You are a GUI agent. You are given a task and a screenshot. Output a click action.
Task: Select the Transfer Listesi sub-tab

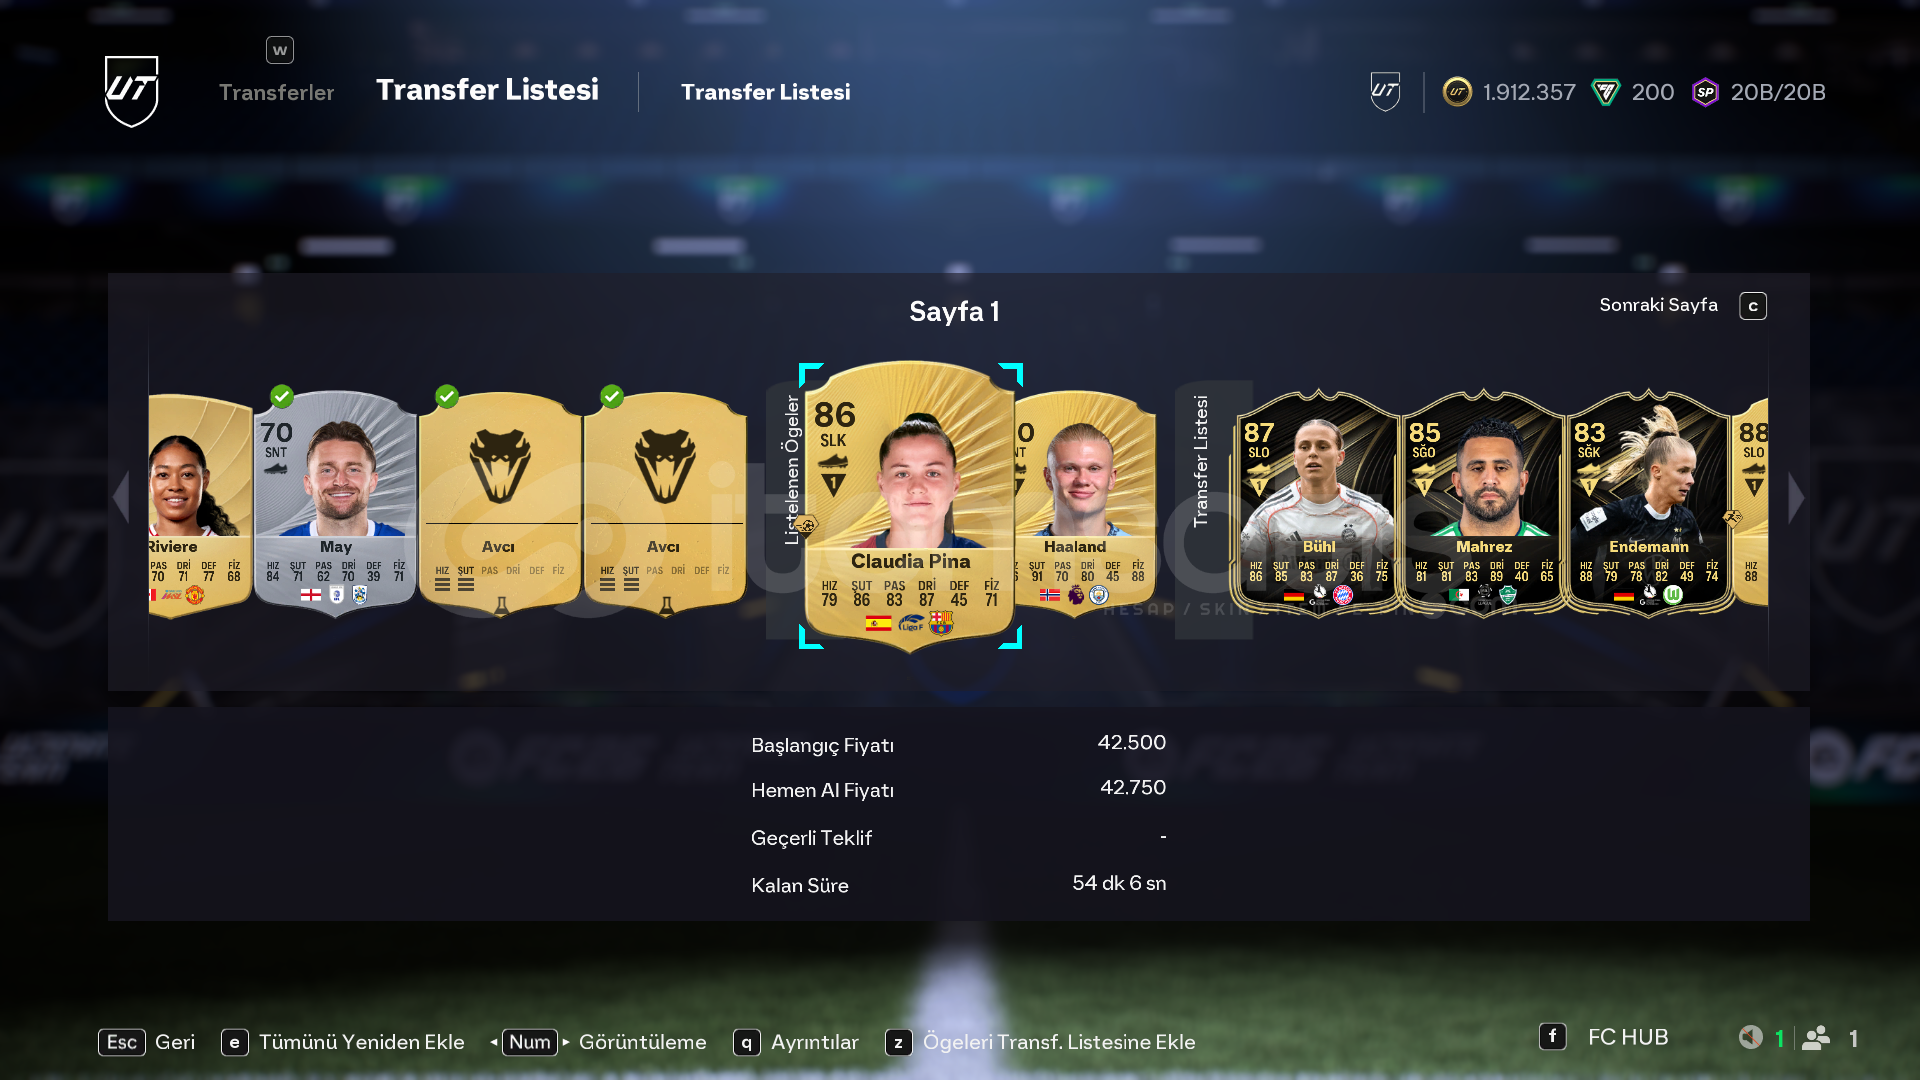click(x=766, y=92)
